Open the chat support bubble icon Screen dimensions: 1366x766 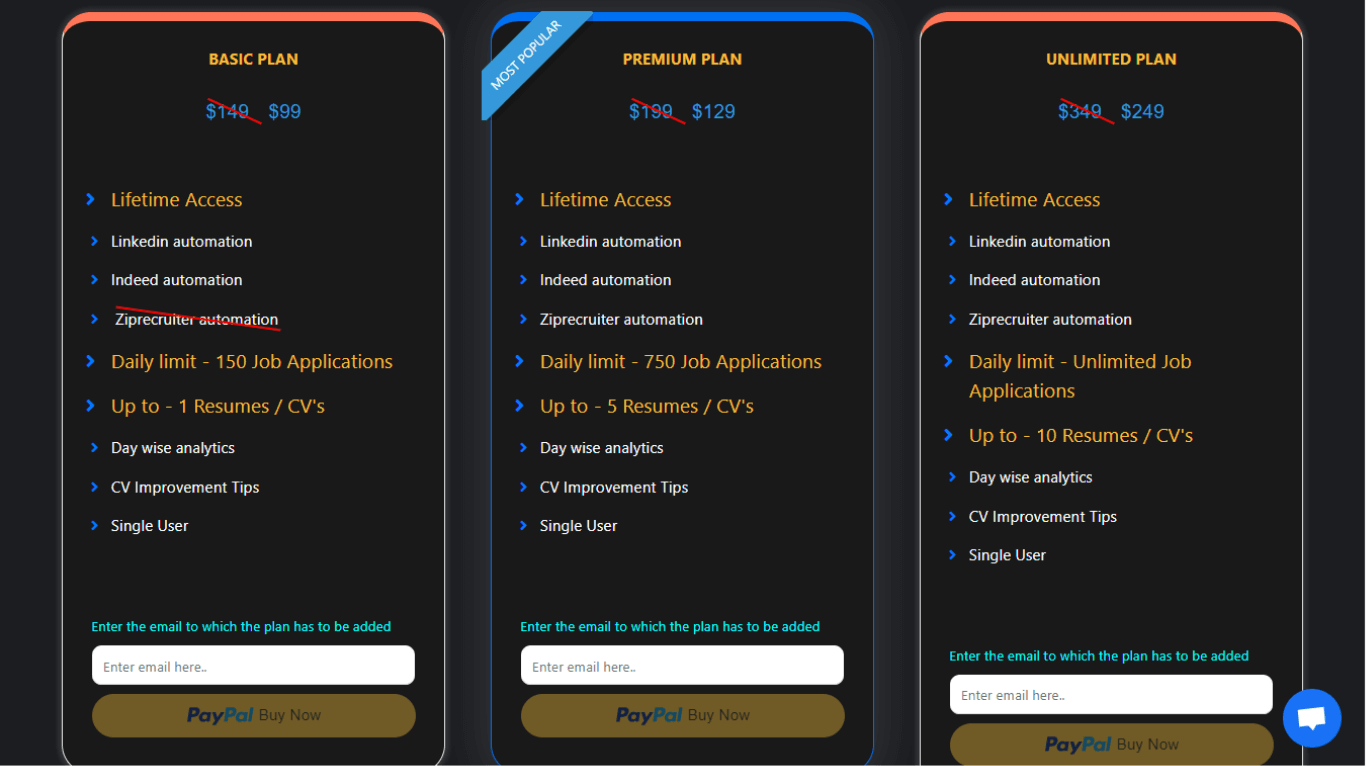1312,718
